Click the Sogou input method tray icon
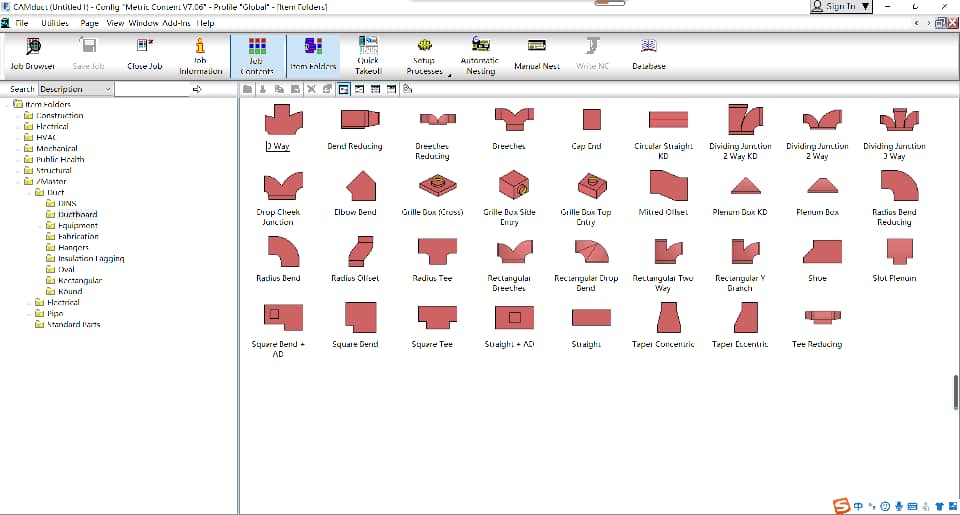The width and height of the screenshot is (960, 515). tap(841, 506)
